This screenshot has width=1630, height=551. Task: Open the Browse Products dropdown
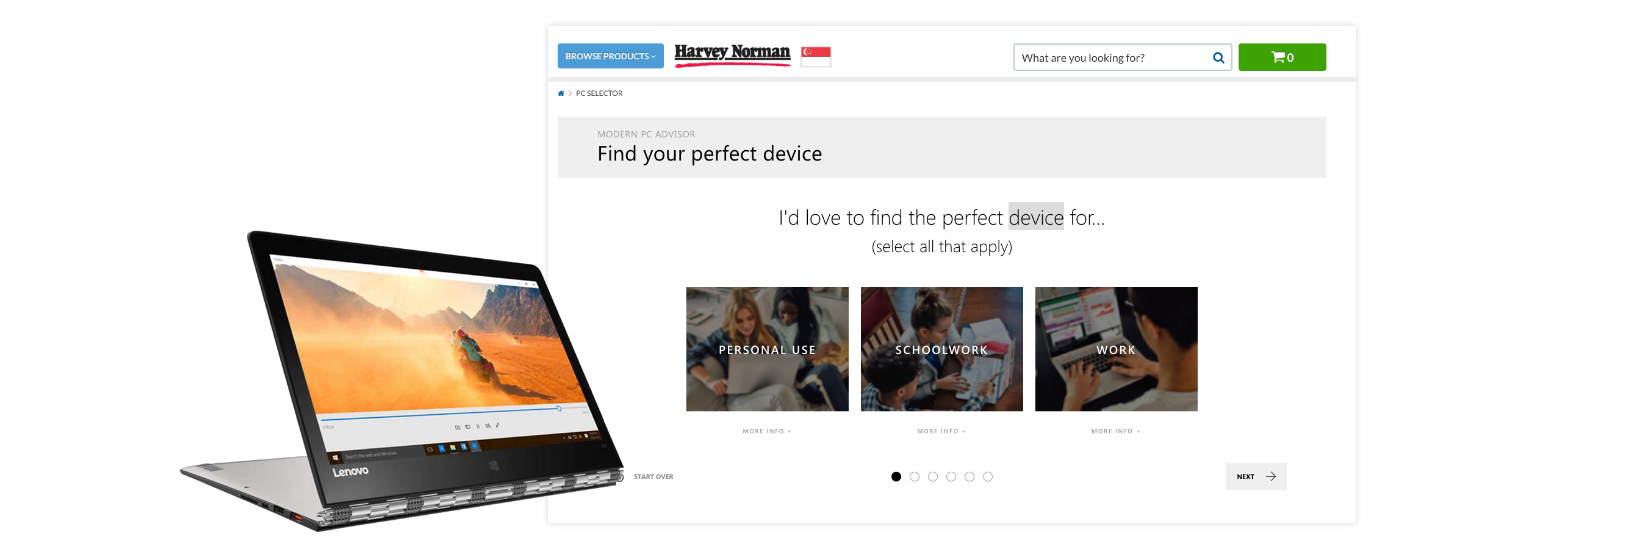tap(611, 56)
